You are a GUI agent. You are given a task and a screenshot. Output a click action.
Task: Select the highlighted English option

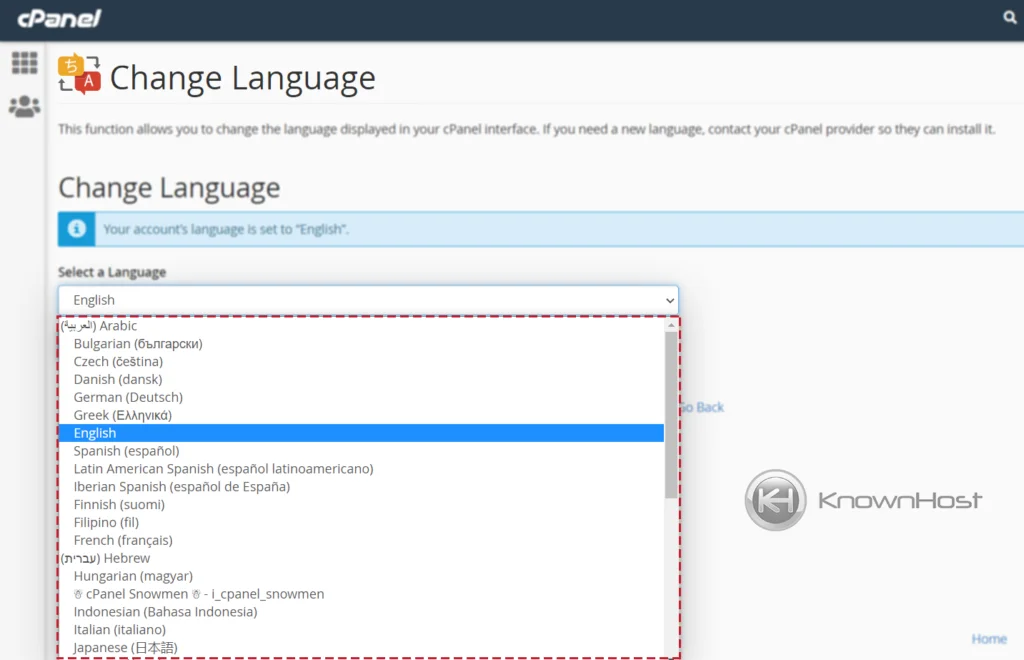[x=361, y=433]
